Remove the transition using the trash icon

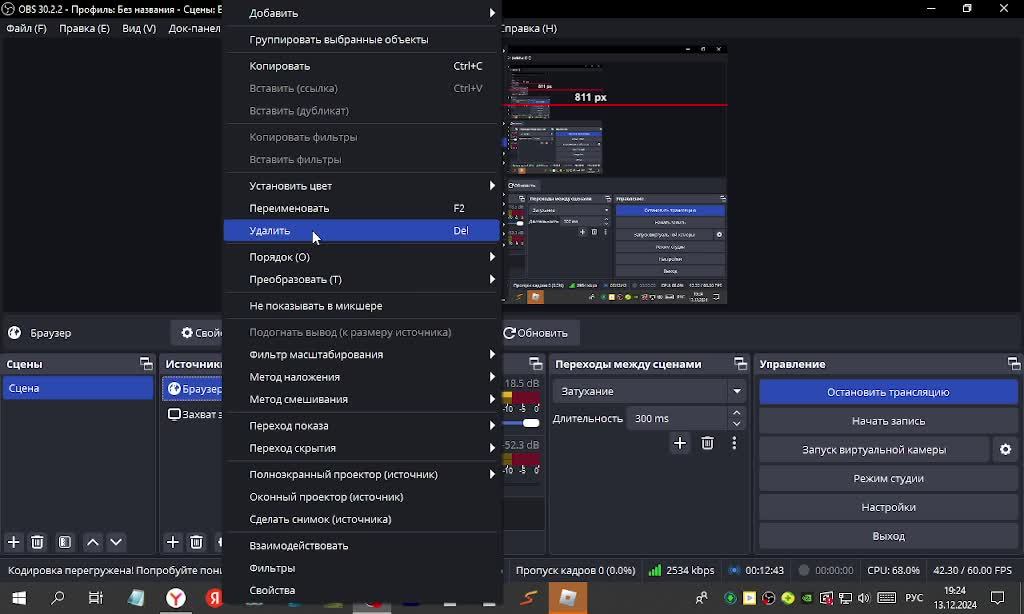pyautogui.click(x=707, y=444)
